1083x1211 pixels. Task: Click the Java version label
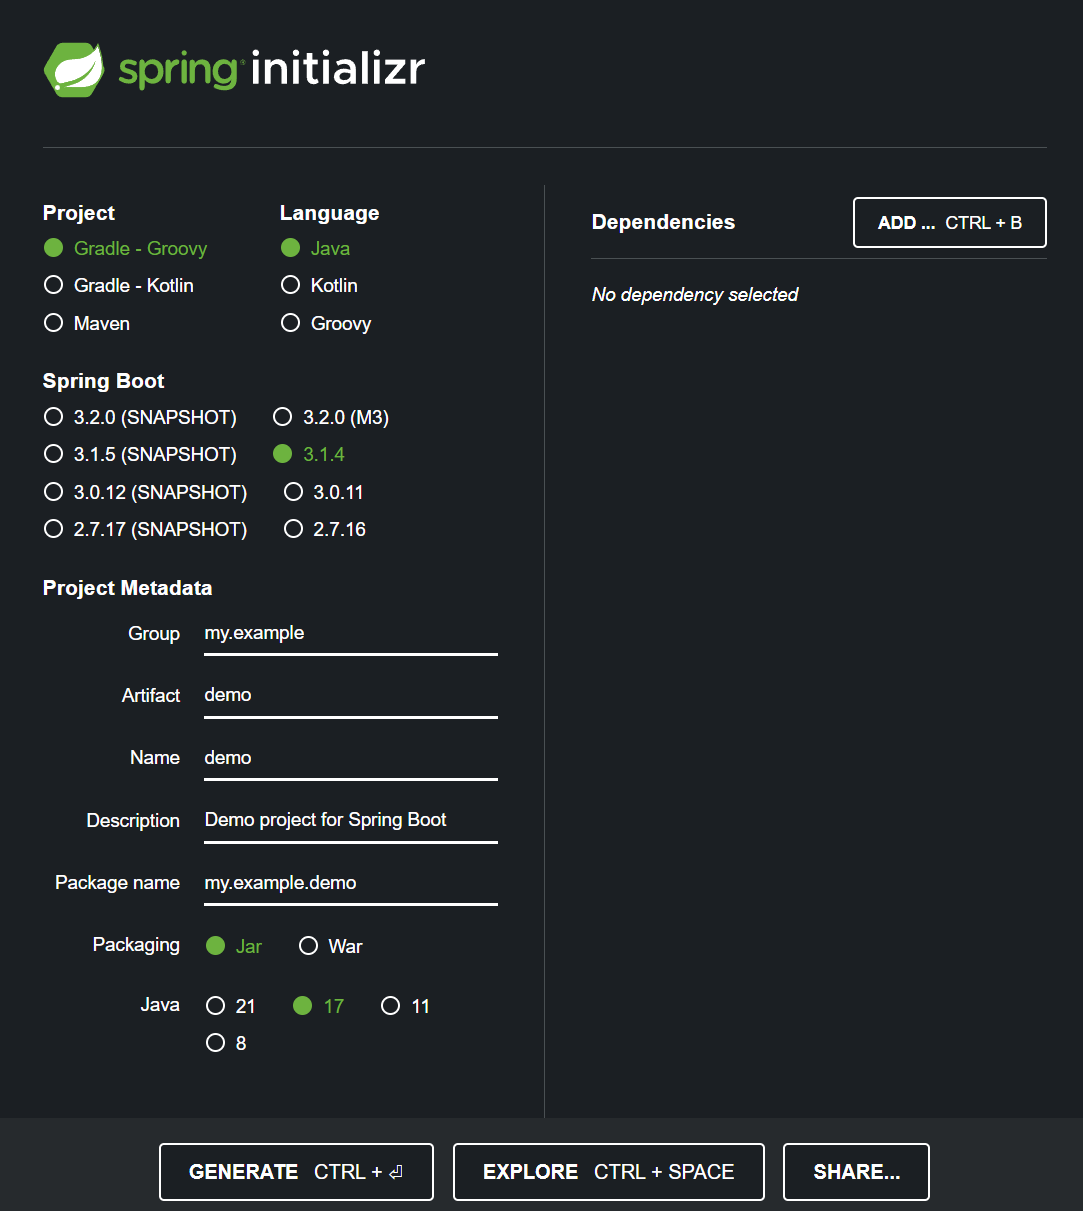pyautogui.click(x=160, y=1005)
